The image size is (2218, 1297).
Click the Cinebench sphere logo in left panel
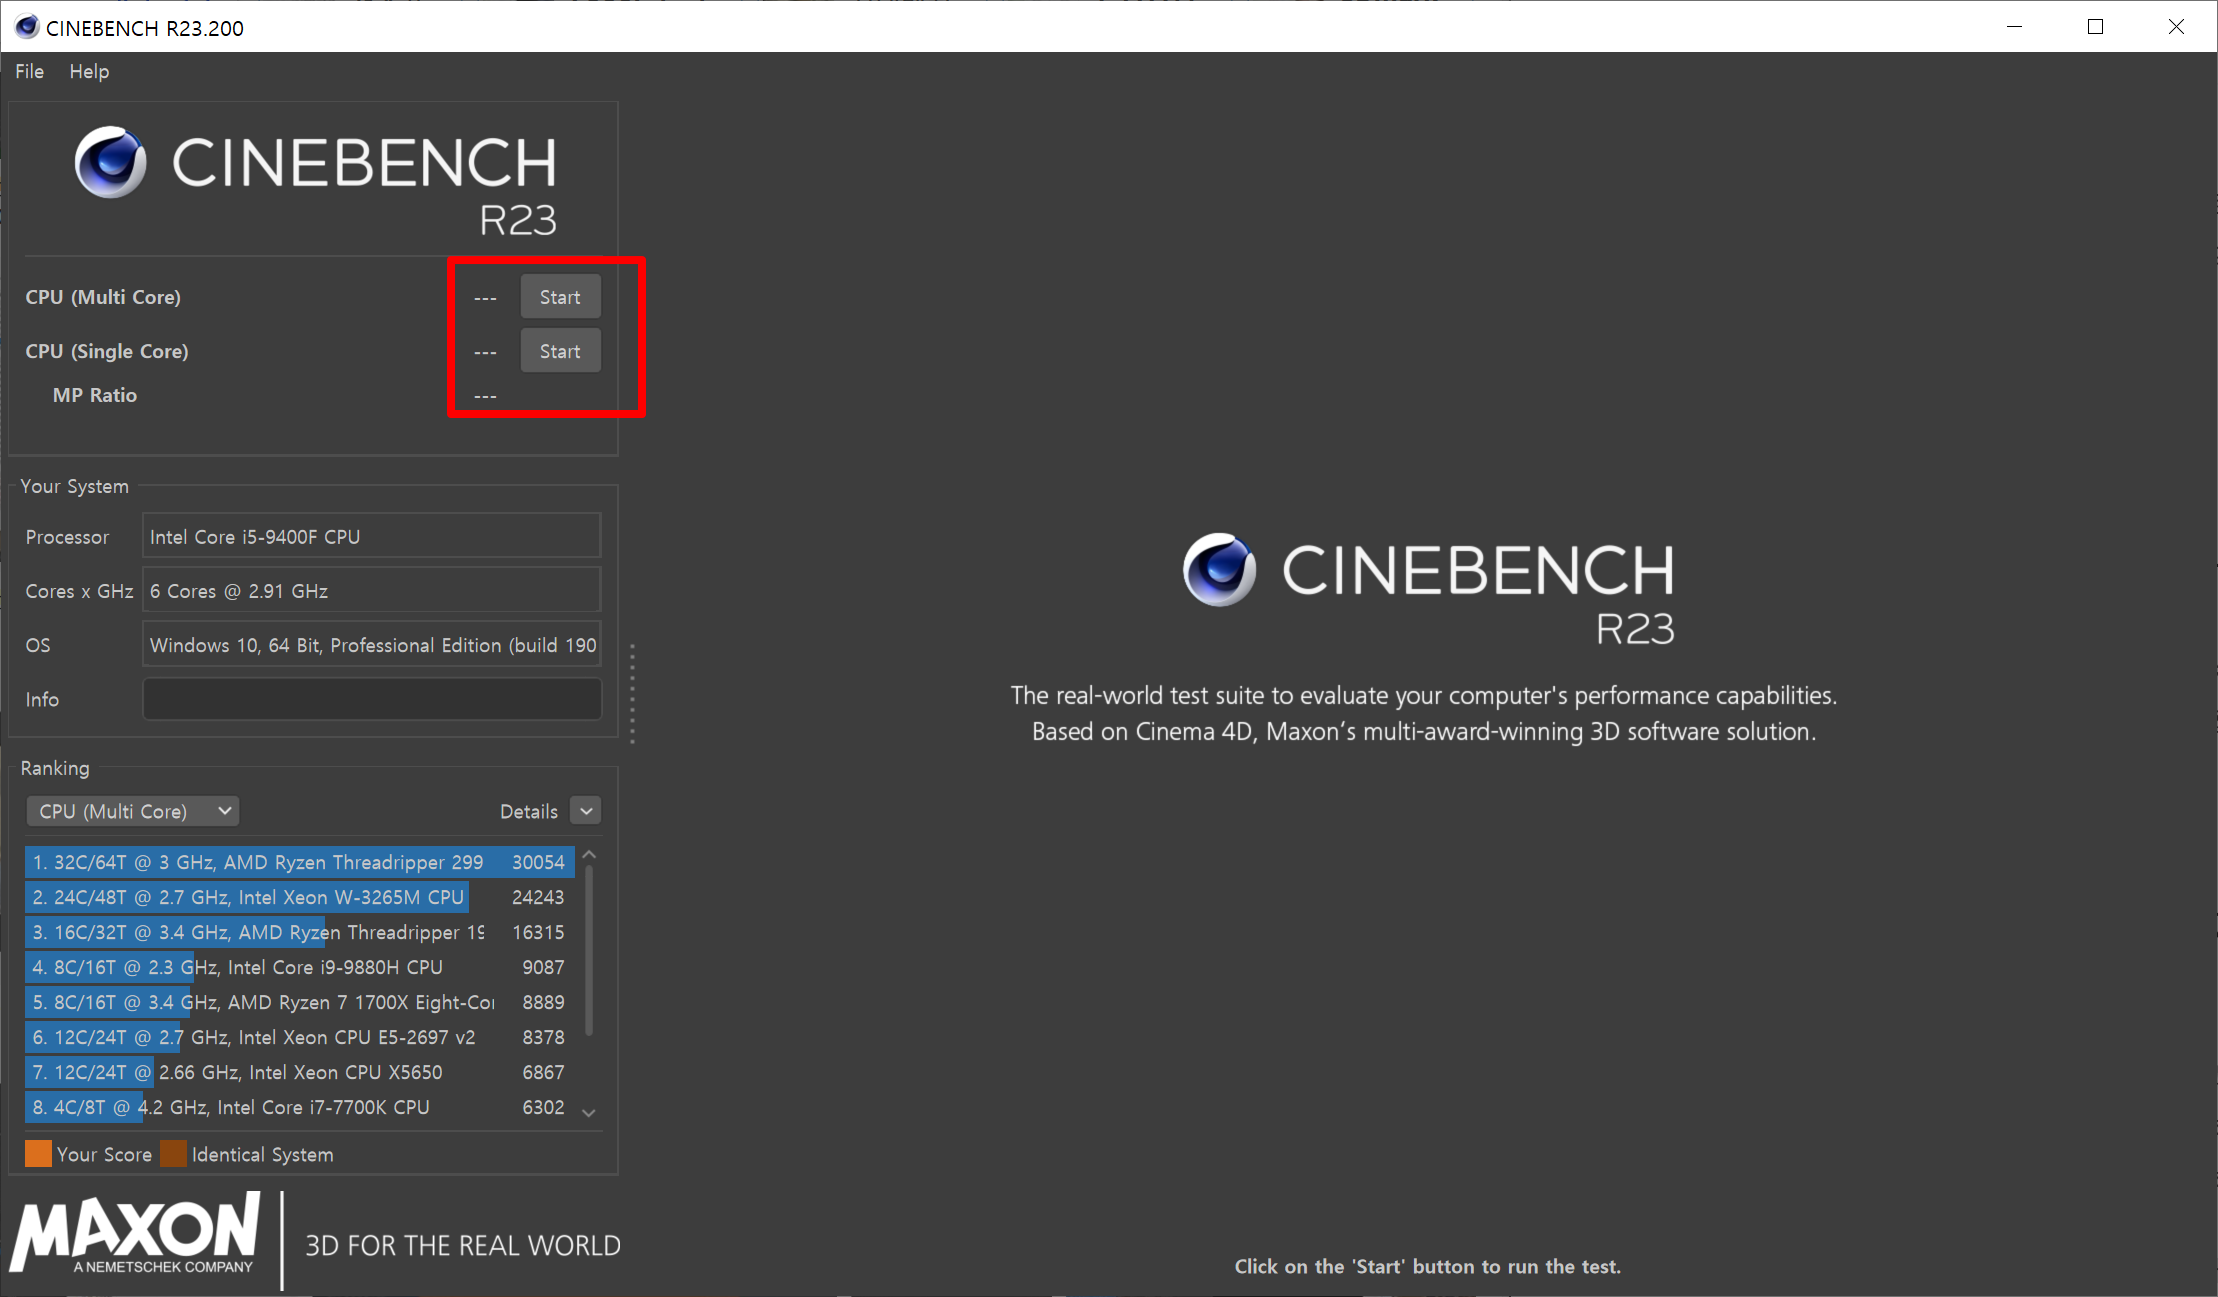[x=110, y=162]
